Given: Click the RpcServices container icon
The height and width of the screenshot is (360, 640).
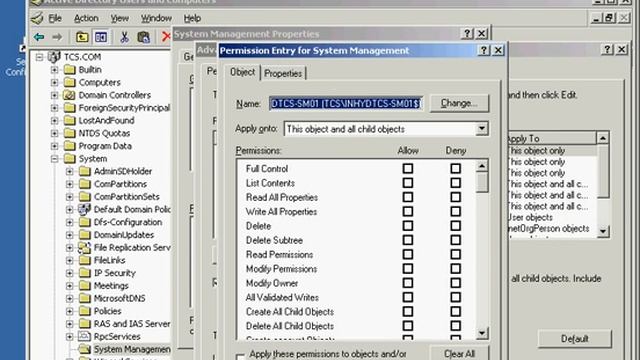Looking at the screenshot, I should click(x=84, y=336).
